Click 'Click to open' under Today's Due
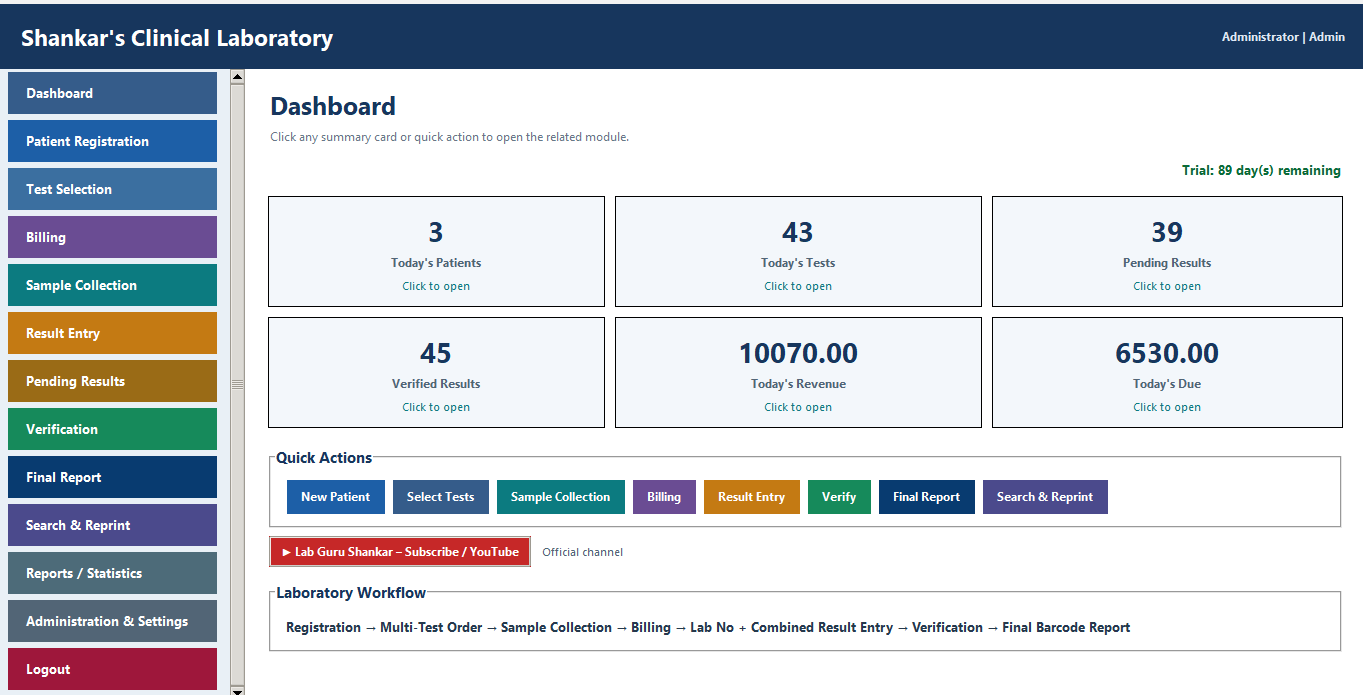1363x695 pixels. pos(1167,407)
